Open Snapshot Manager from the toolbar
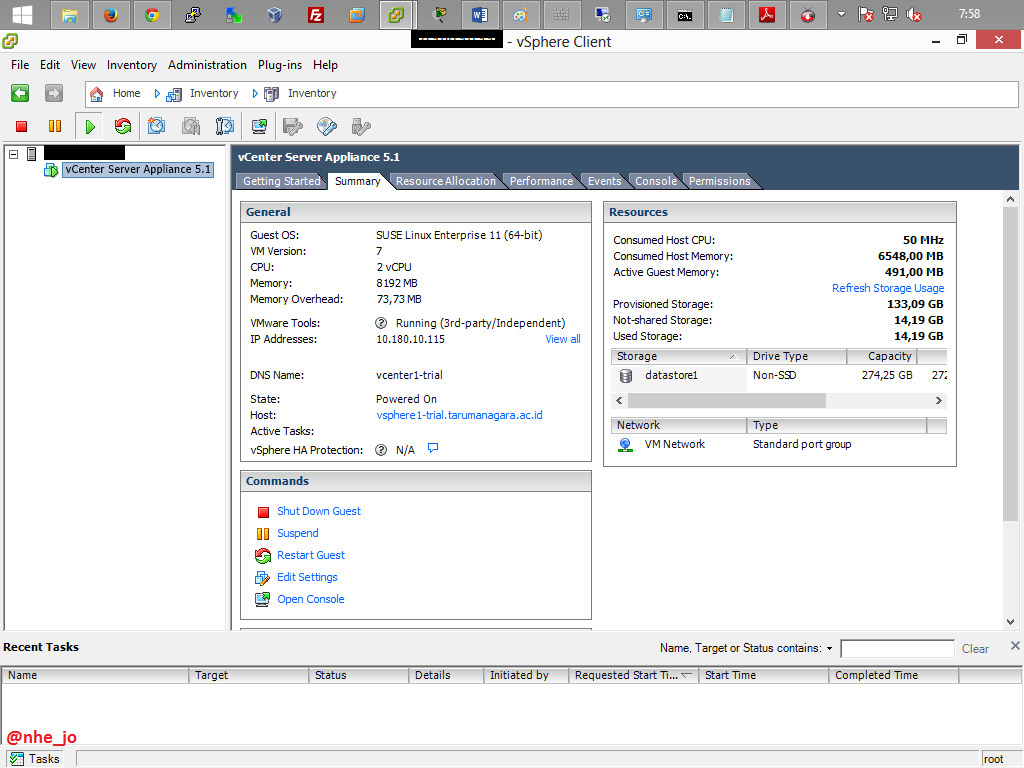 coord(225,126)
